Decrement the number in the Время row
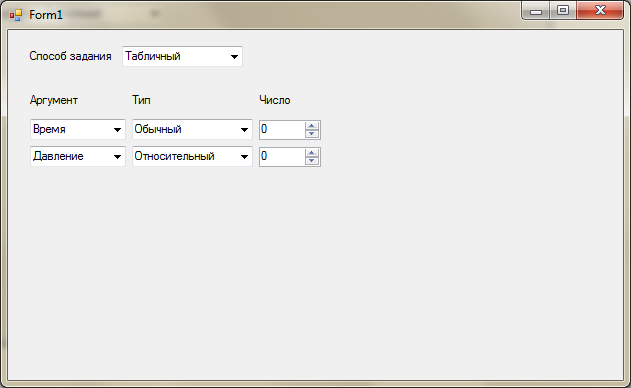This screenshot has height=388, width=631. (x=312, y=134)
